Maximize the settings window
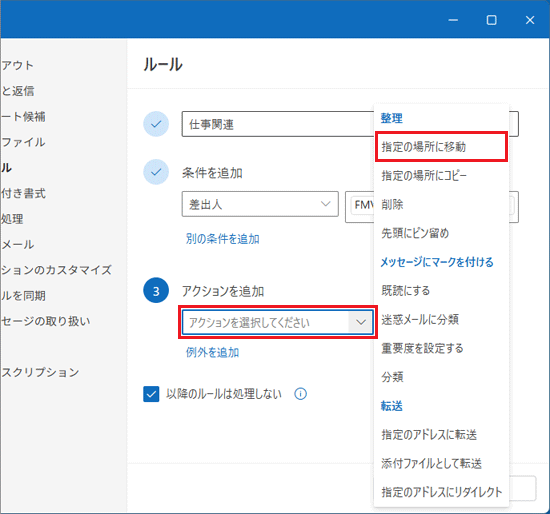This screenshot has height=514, width=550. tap(491, 20)
